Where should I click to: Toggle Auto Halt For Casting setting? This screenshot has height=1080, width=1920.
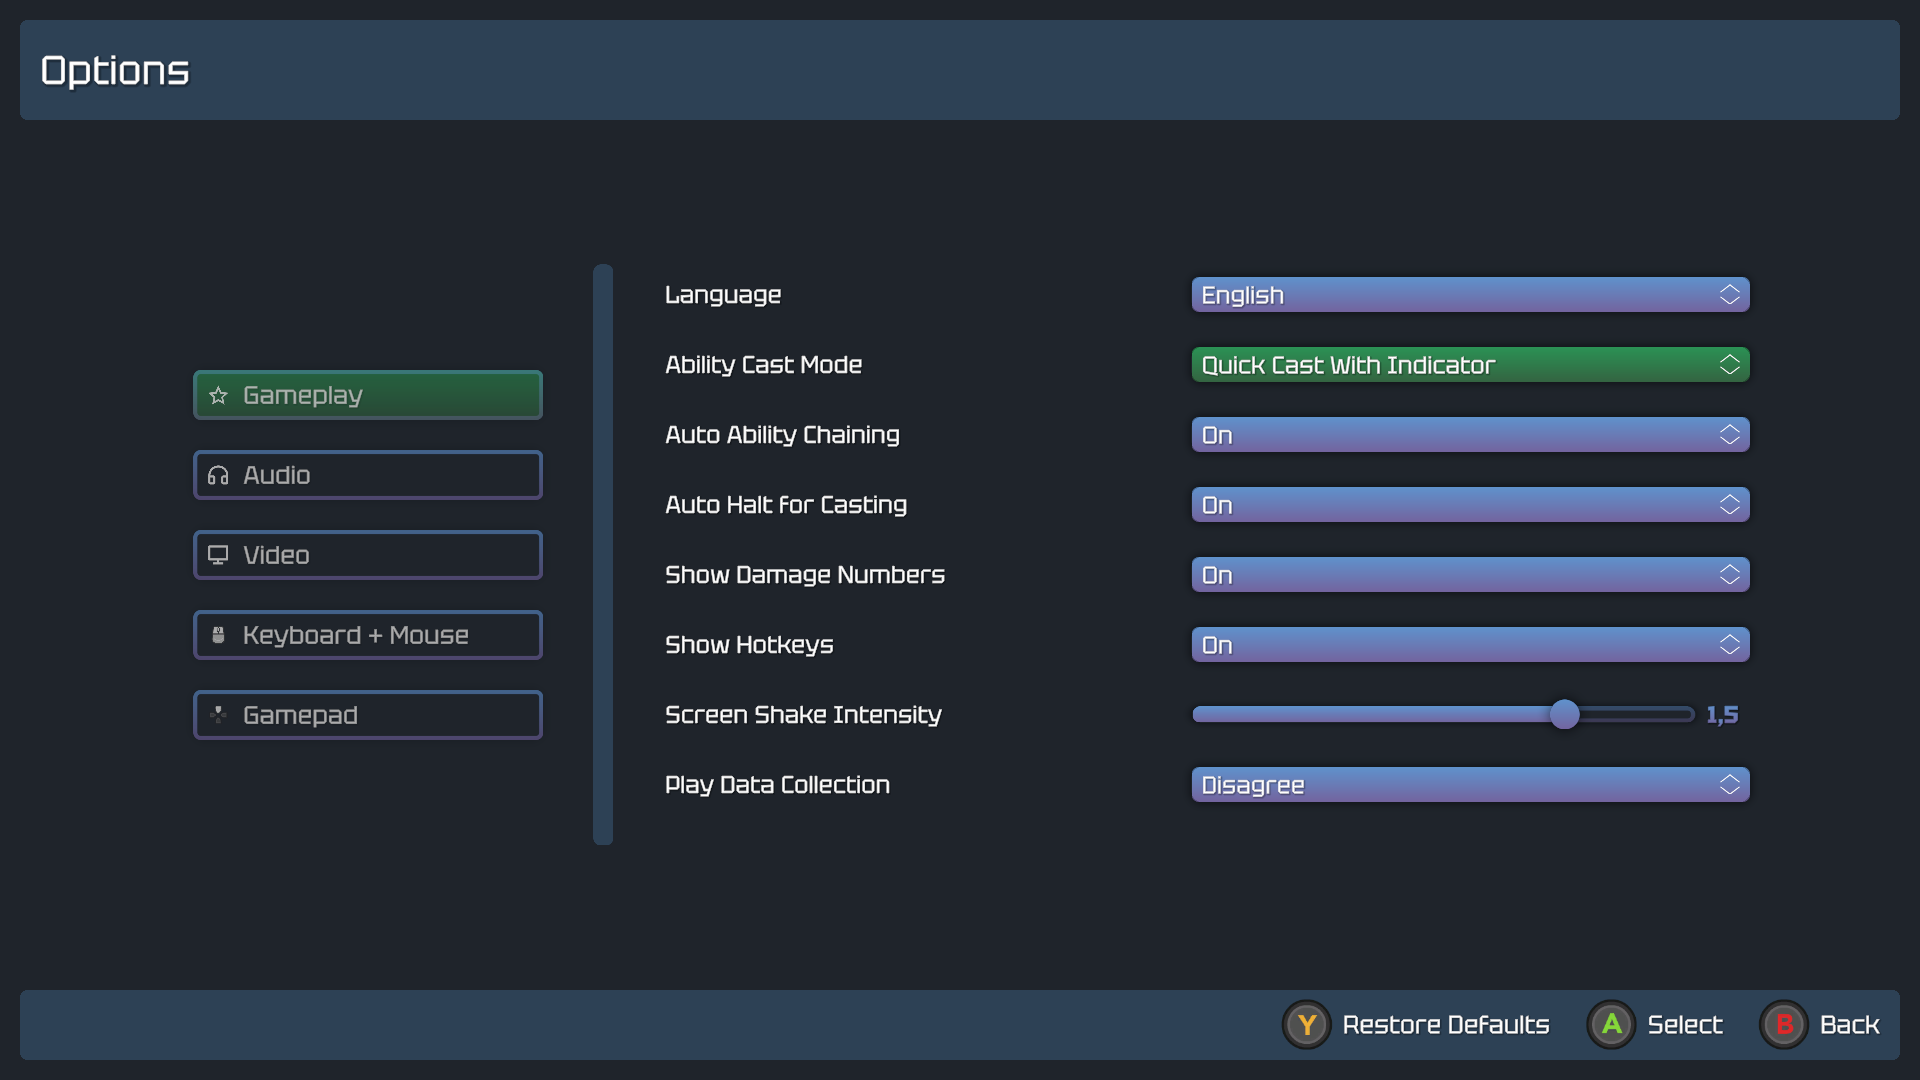1470,505
